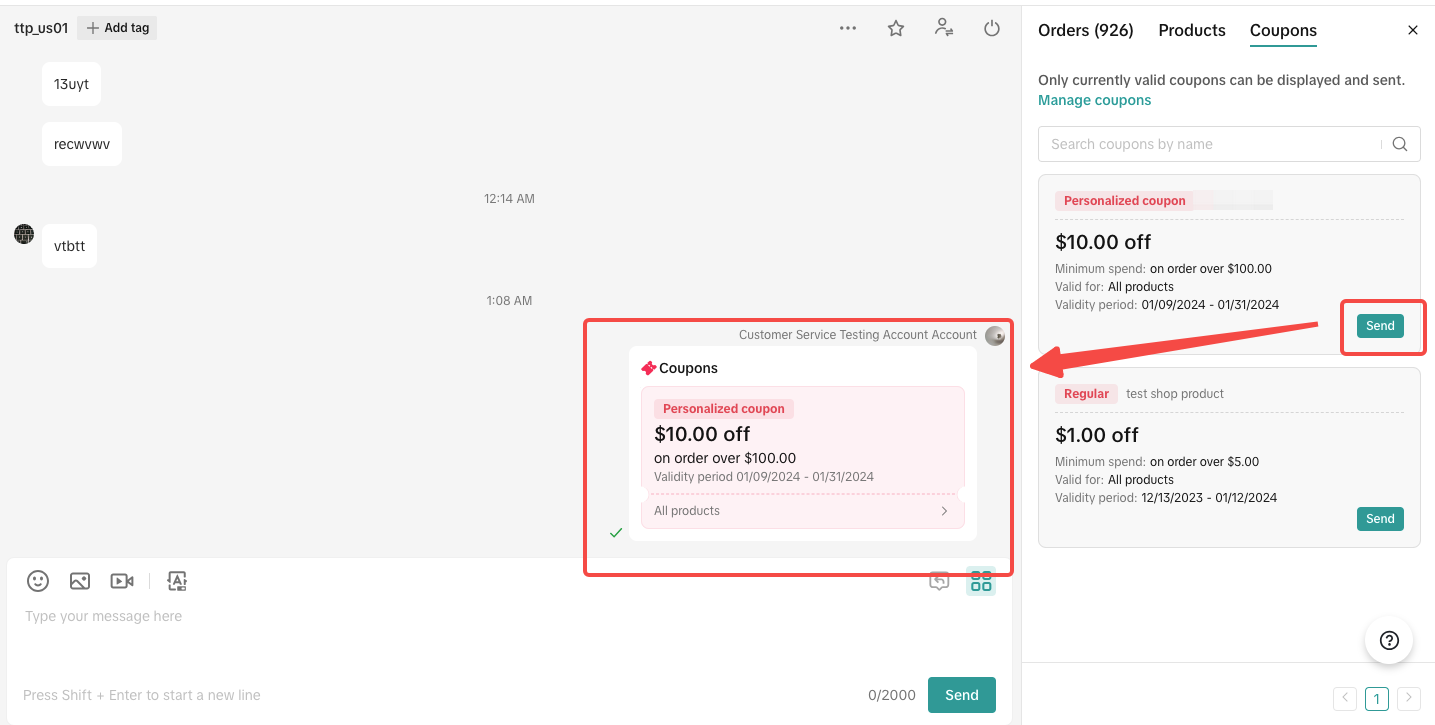Image resolution: width=1435 pixels, height=725 pixels.
Task: Attach a video to the message
Action: tap(122, 581)
